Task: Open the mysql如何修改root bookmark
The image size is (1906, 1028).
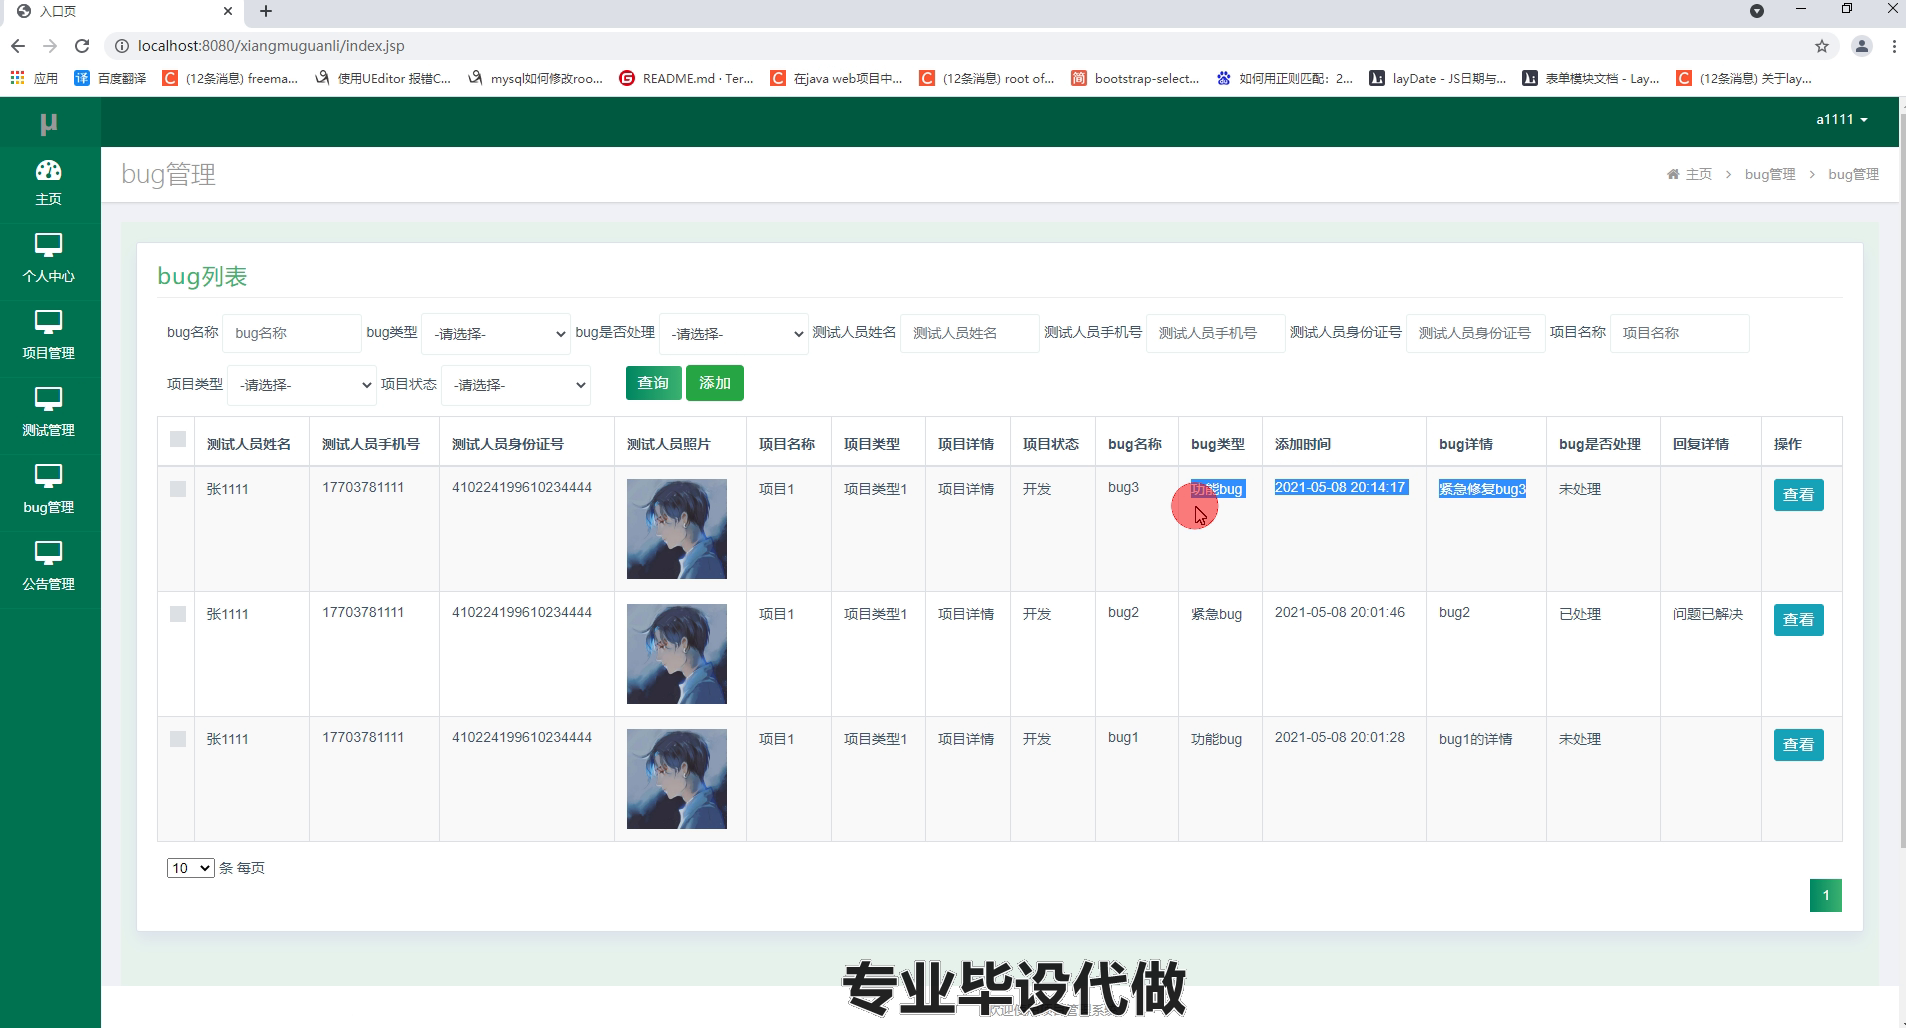Action: point(535,78)
